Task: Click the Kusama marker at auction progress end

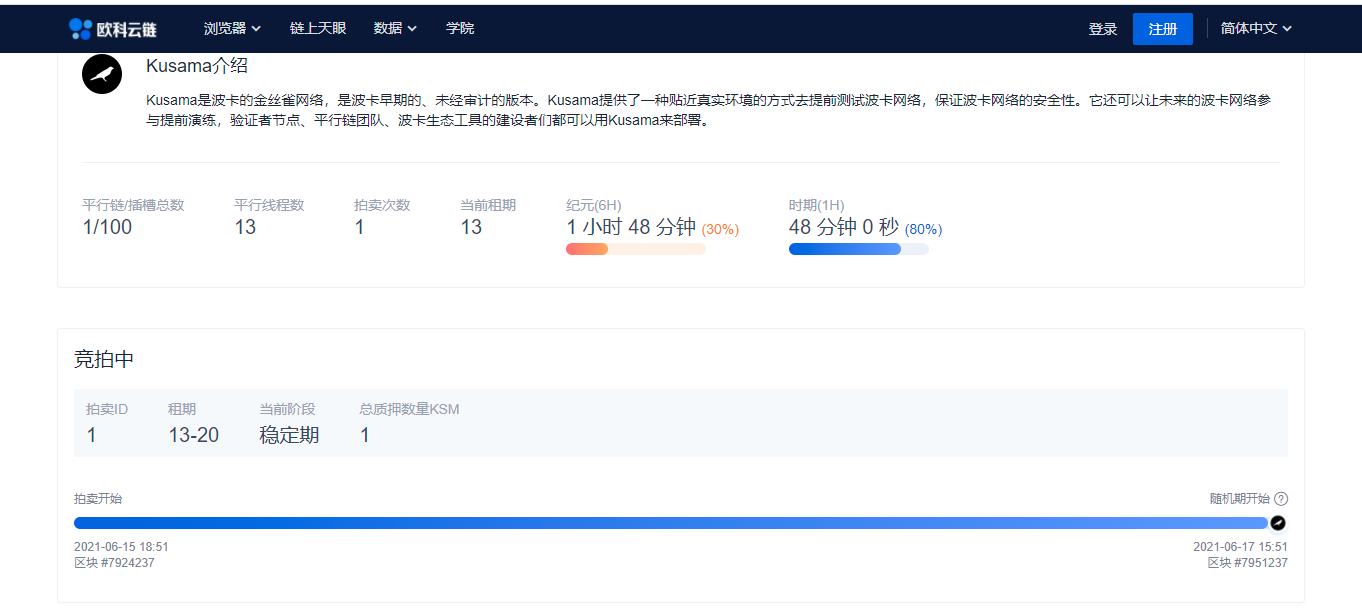Action: (x=1278, y=523)
